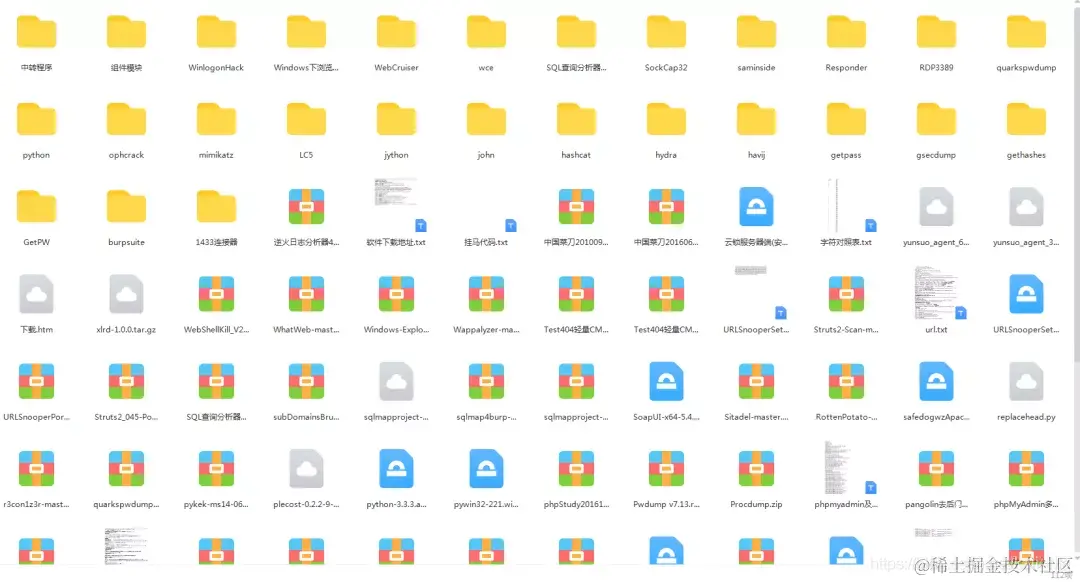Select the Struts2-Scan-master archive
The width and height of the screenshot is (1080, 582).
(x=846, y=294)
